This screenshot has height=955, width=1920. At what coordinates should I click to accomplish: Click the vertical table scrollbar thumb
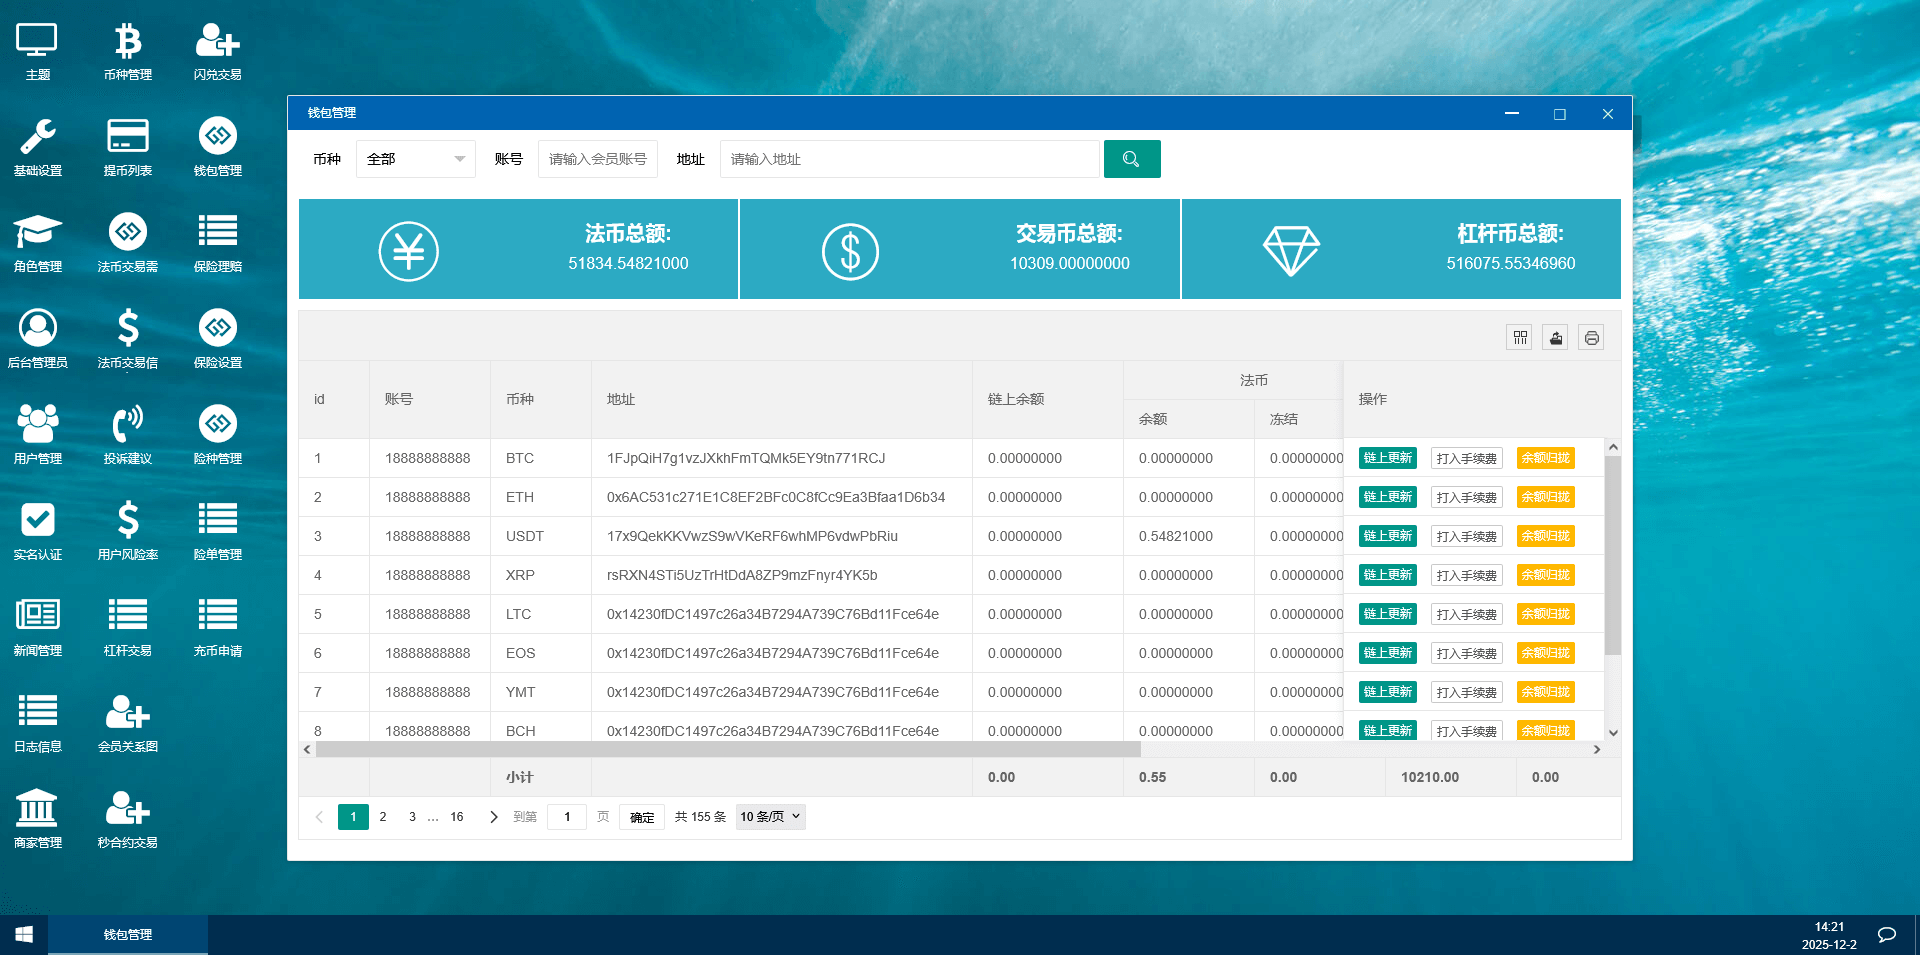point(1612,555)
